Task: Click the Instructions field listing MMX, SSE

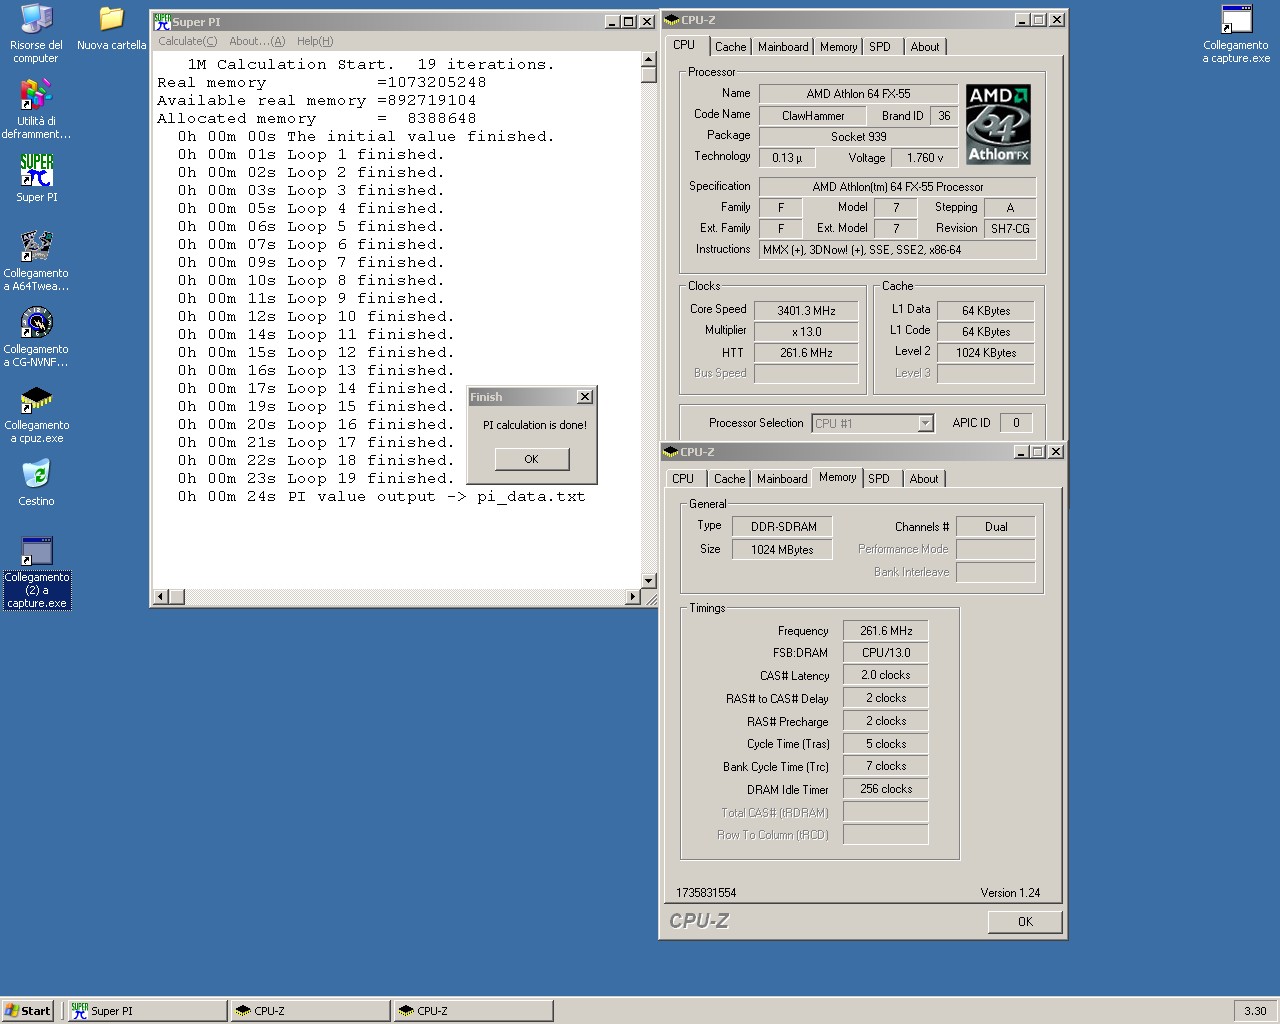Action: pyautogui.click(x=898, y=250)
